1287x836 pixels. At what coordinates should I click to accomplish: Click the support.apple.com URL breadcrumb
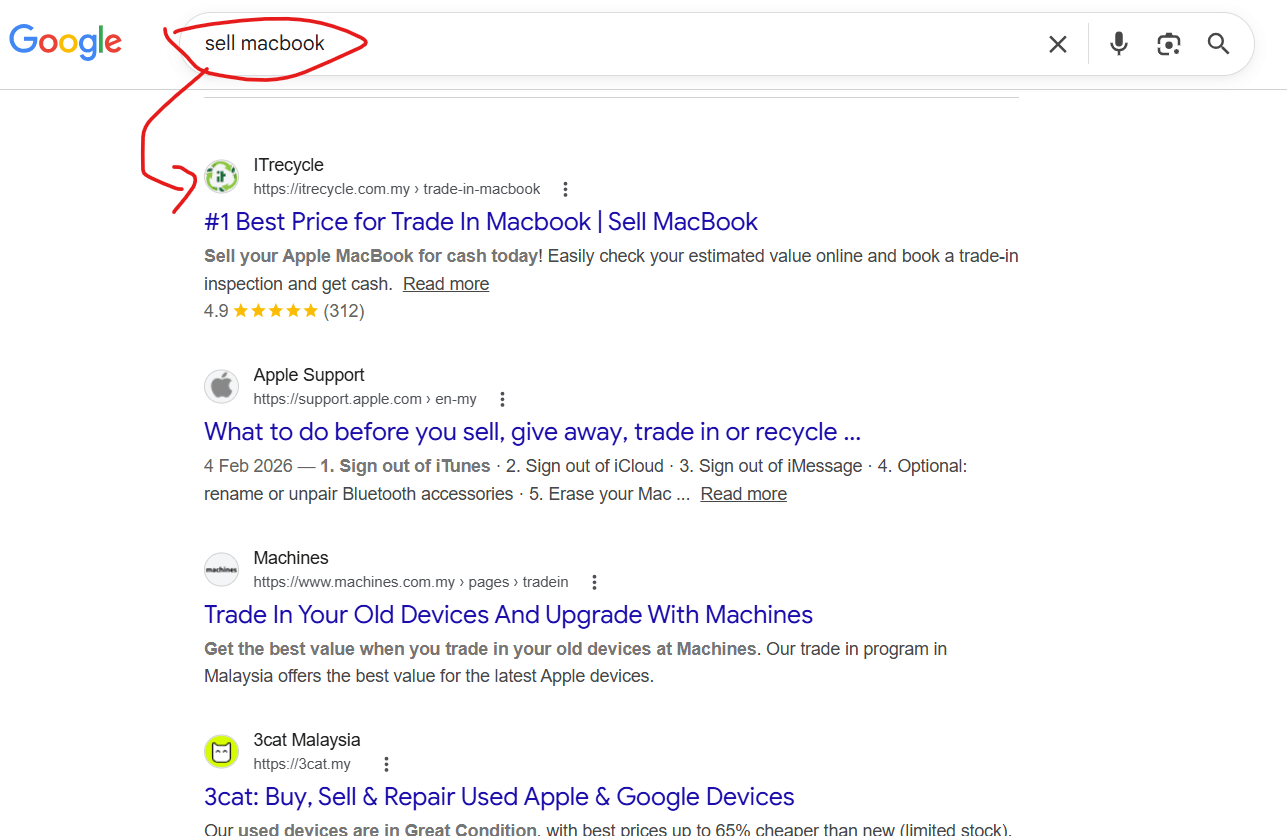pyautogui.click(x=365, y=399)
